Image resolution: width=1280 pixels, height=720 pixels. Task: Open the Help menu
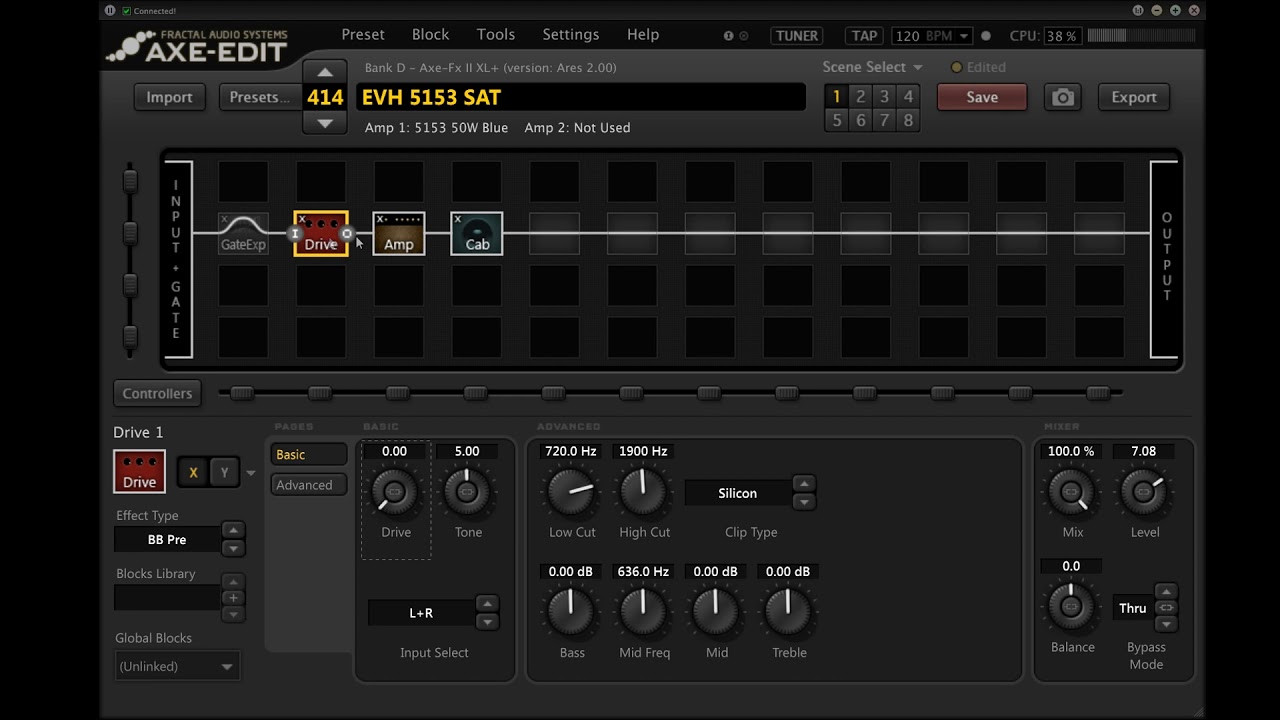[643, 34]
